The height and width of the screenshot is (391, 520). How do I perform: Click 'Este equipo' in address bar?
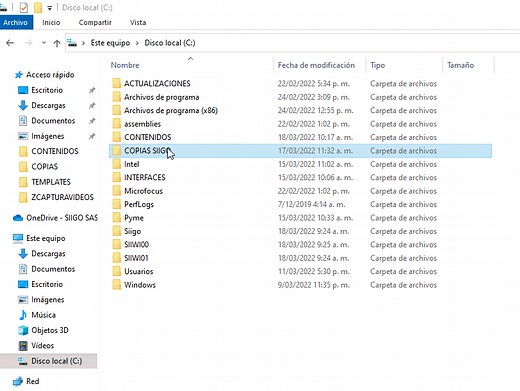point(110,43)
